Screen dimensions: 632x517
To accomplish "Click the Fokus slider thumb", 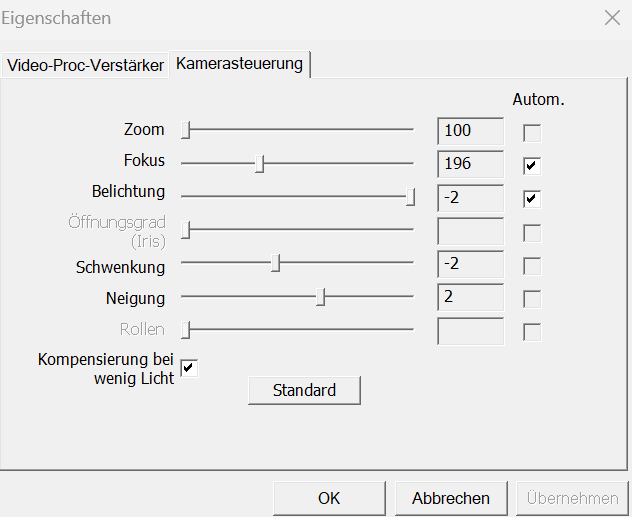I will pyautogui.click(x=259, y=163).
